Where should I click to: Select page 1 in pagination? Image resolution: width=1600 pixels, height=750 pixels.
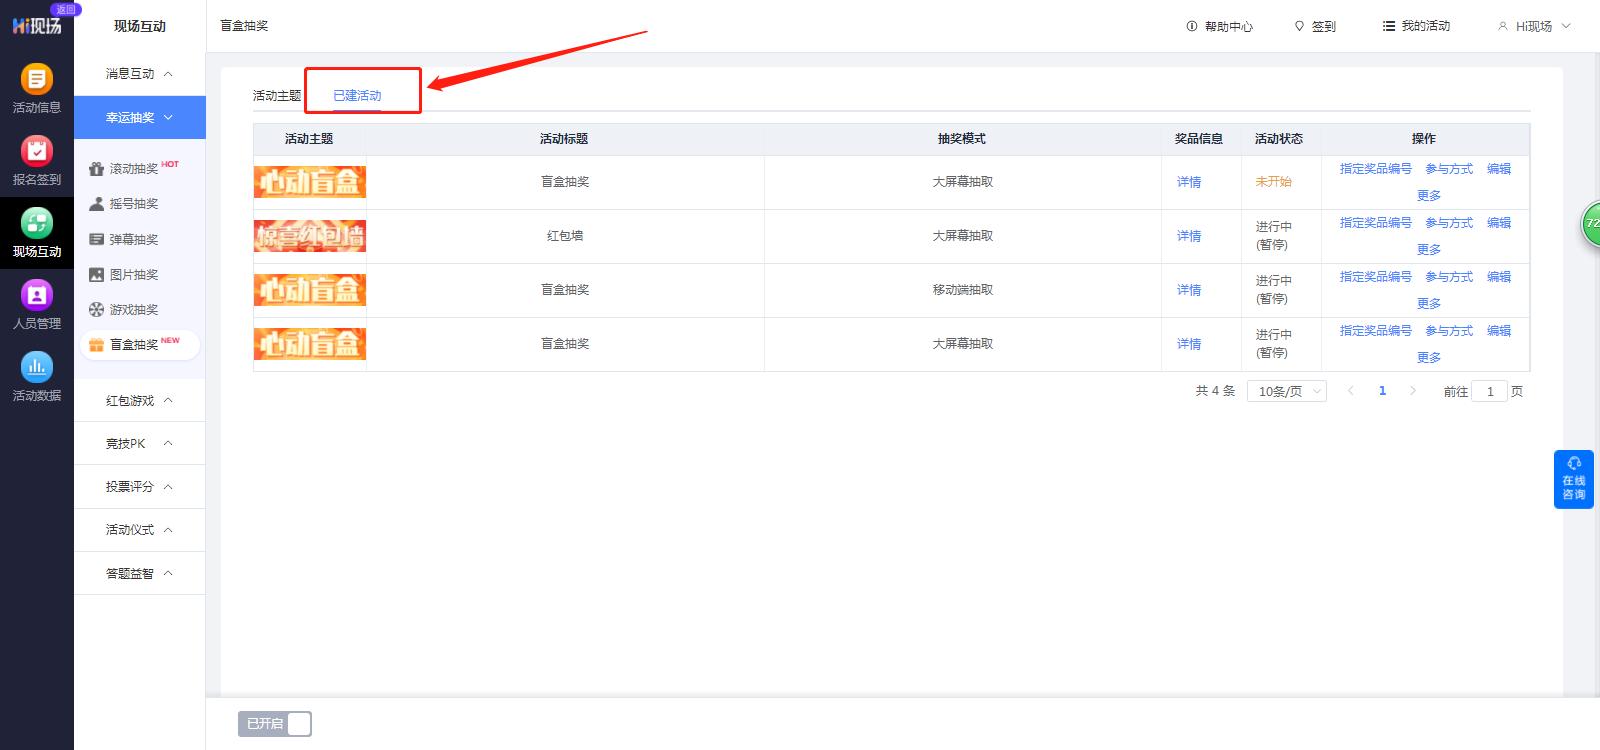[1382, 391]
